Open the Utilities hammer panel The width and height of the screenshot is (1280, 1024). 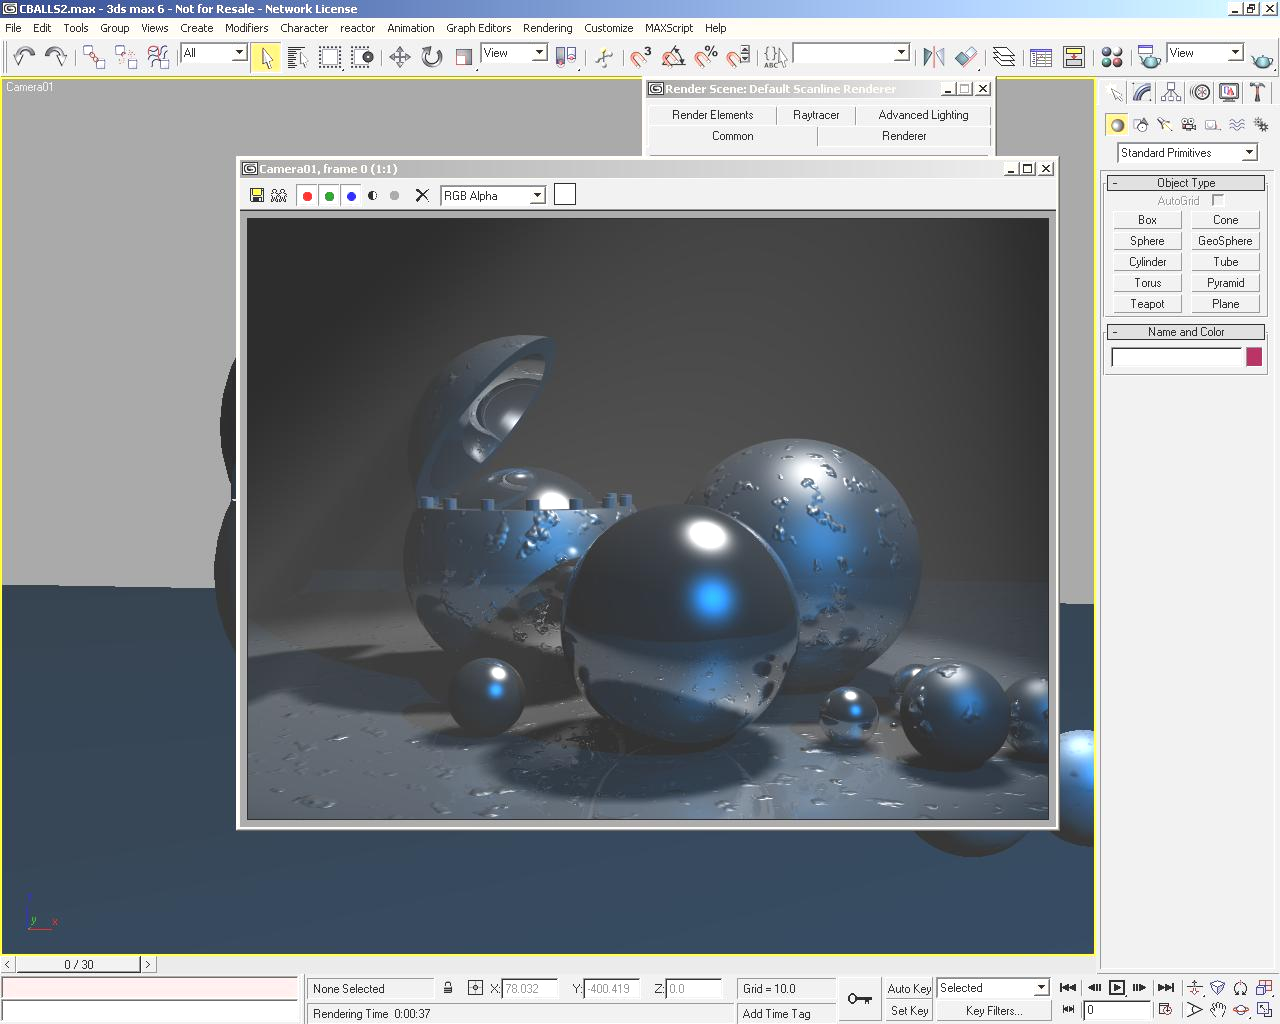pyautogui.click(x=1257, y=93)
